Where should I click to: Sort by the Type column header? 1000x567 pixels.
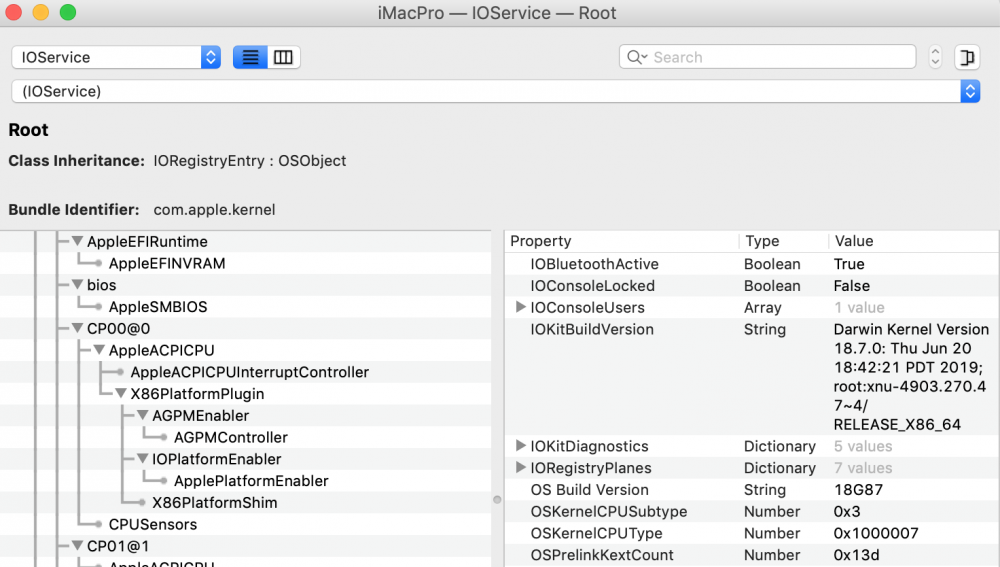click(x=784, y=241)
